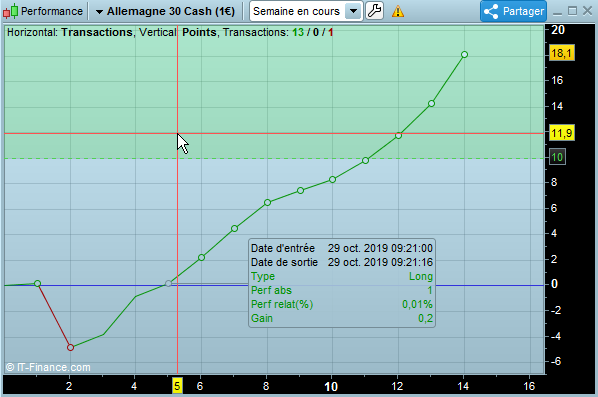This screenshot has height=397, width=598.
Task: Click 'Transactions' in the Horizontal header text
Action: coord(96,32)
